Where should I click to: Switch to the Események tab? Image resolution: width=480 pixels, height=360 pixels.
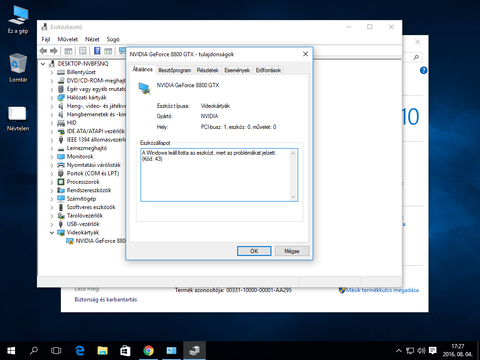click(237, 70)
